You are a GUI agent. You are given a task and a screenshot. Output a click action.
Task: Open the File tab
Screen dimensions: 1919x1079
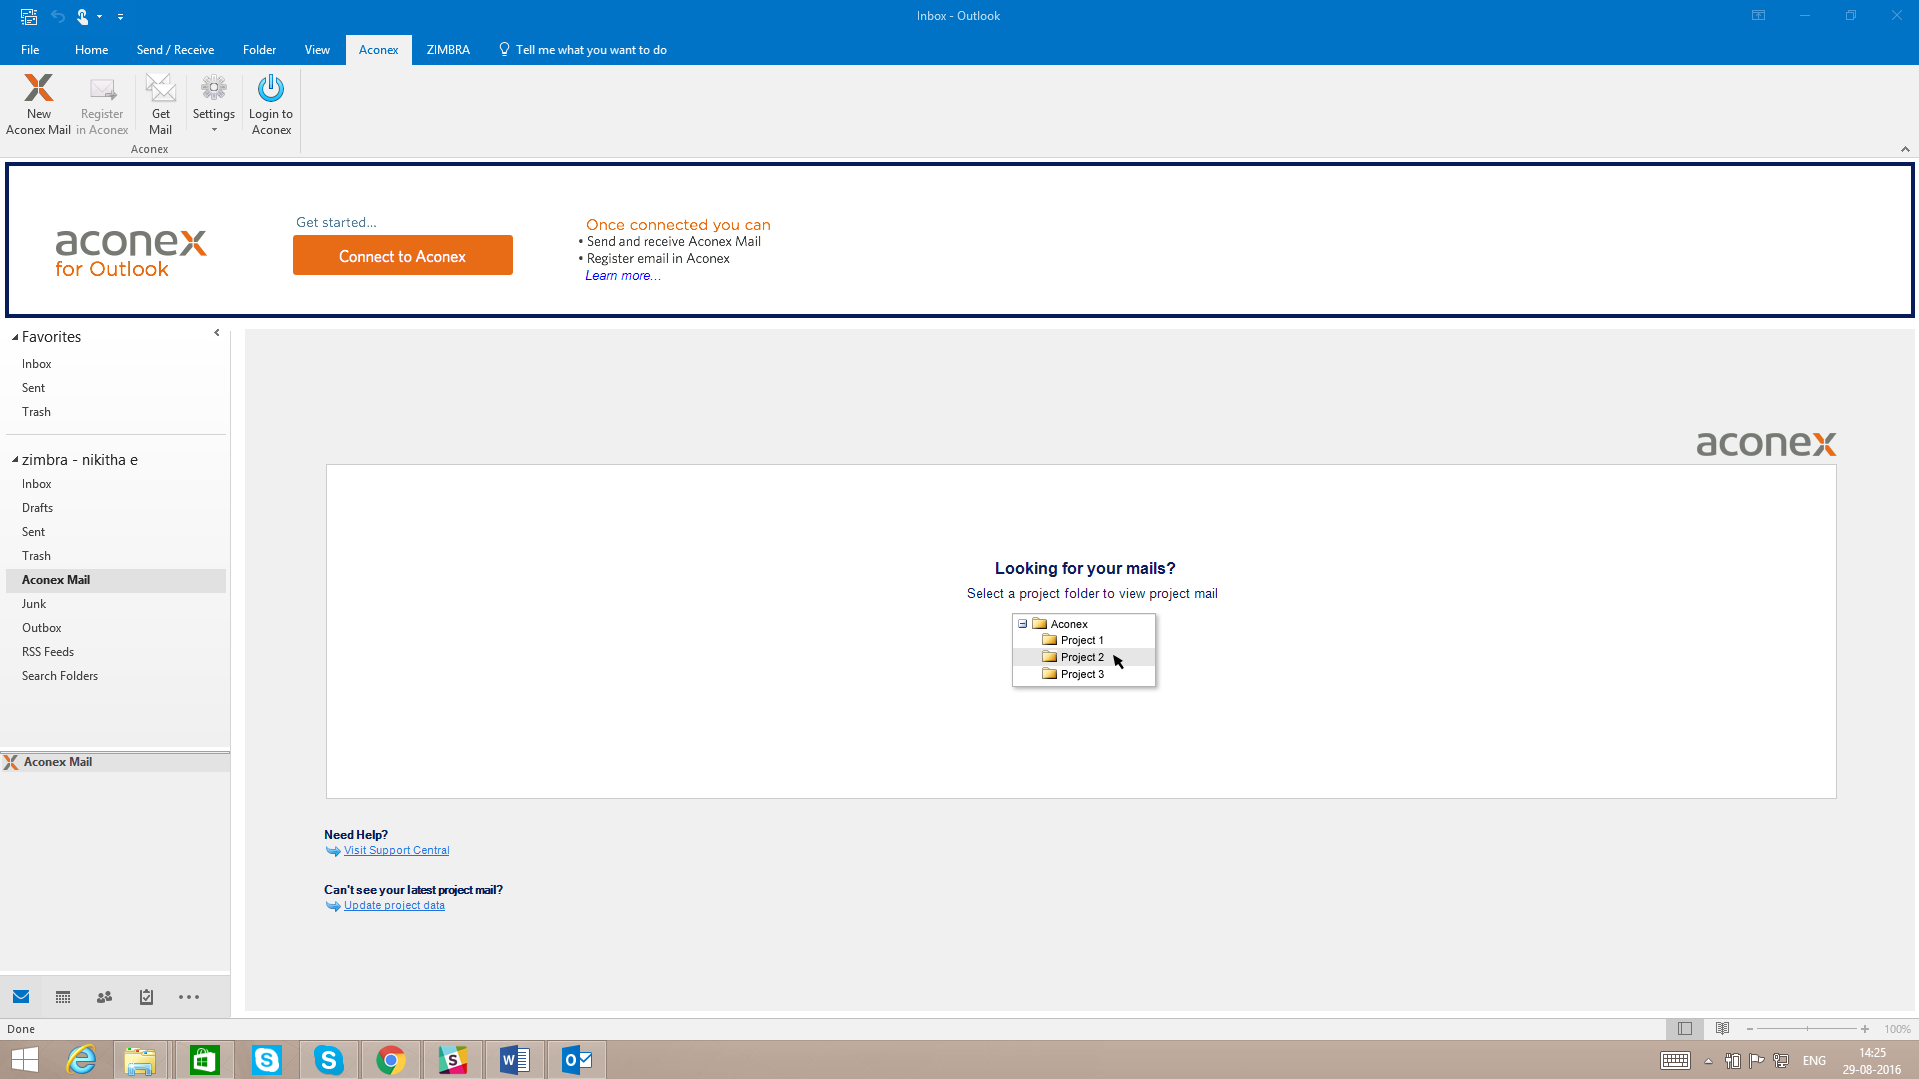pyautogui.click(x=30, y=50)
